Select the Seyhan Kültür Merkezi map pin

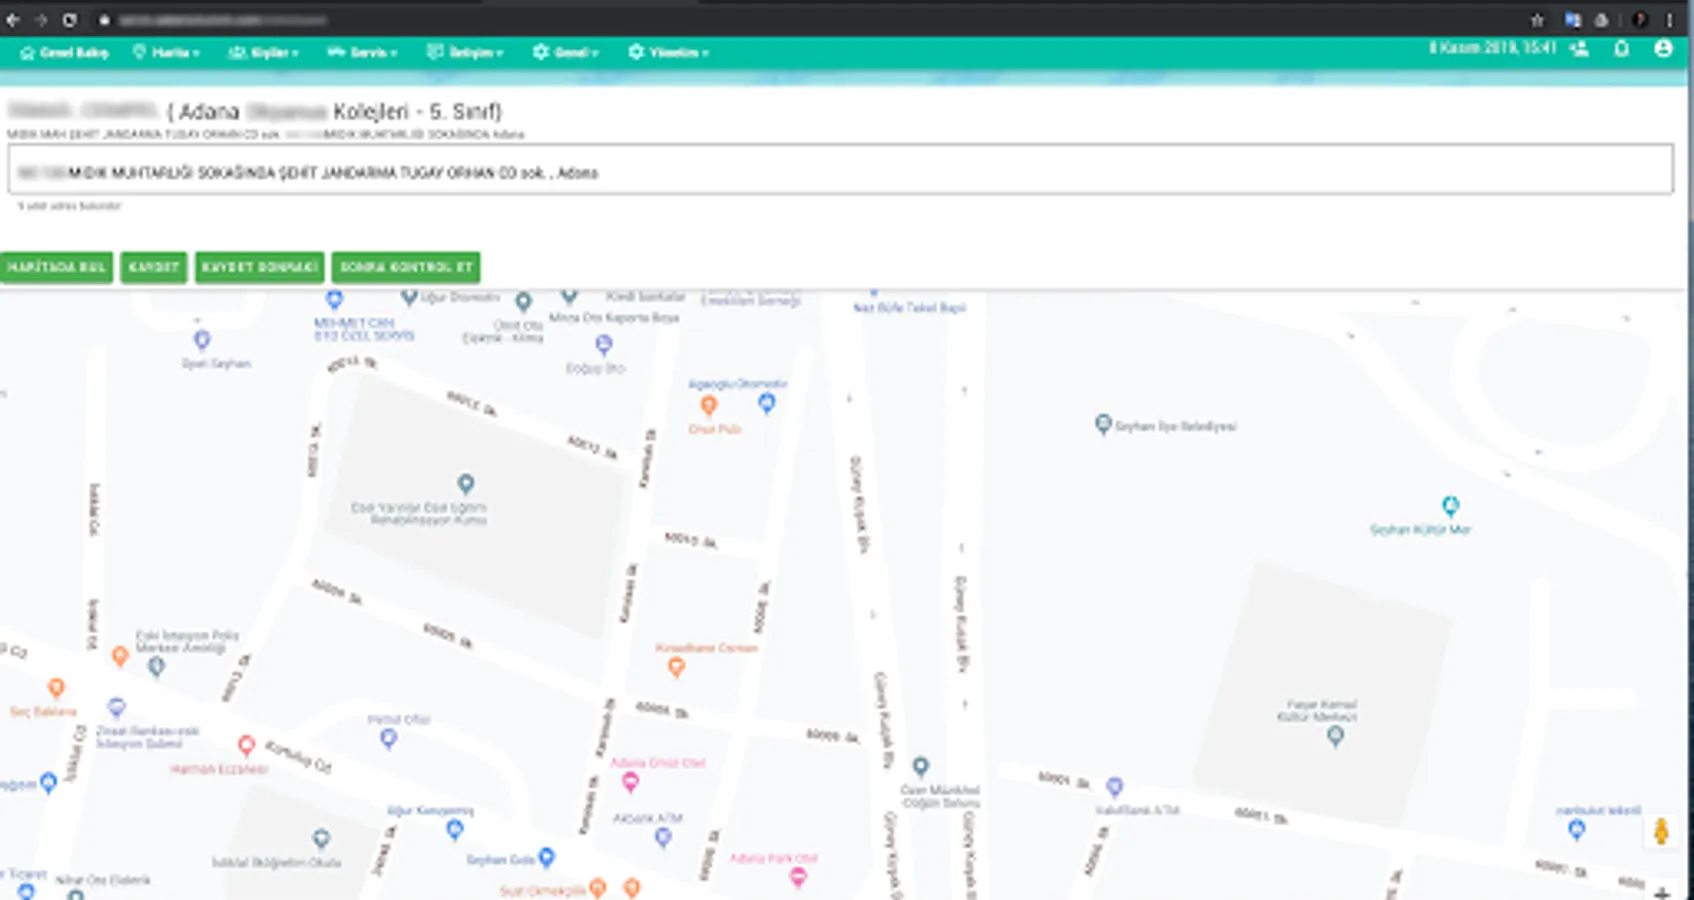coord(1450,505)
